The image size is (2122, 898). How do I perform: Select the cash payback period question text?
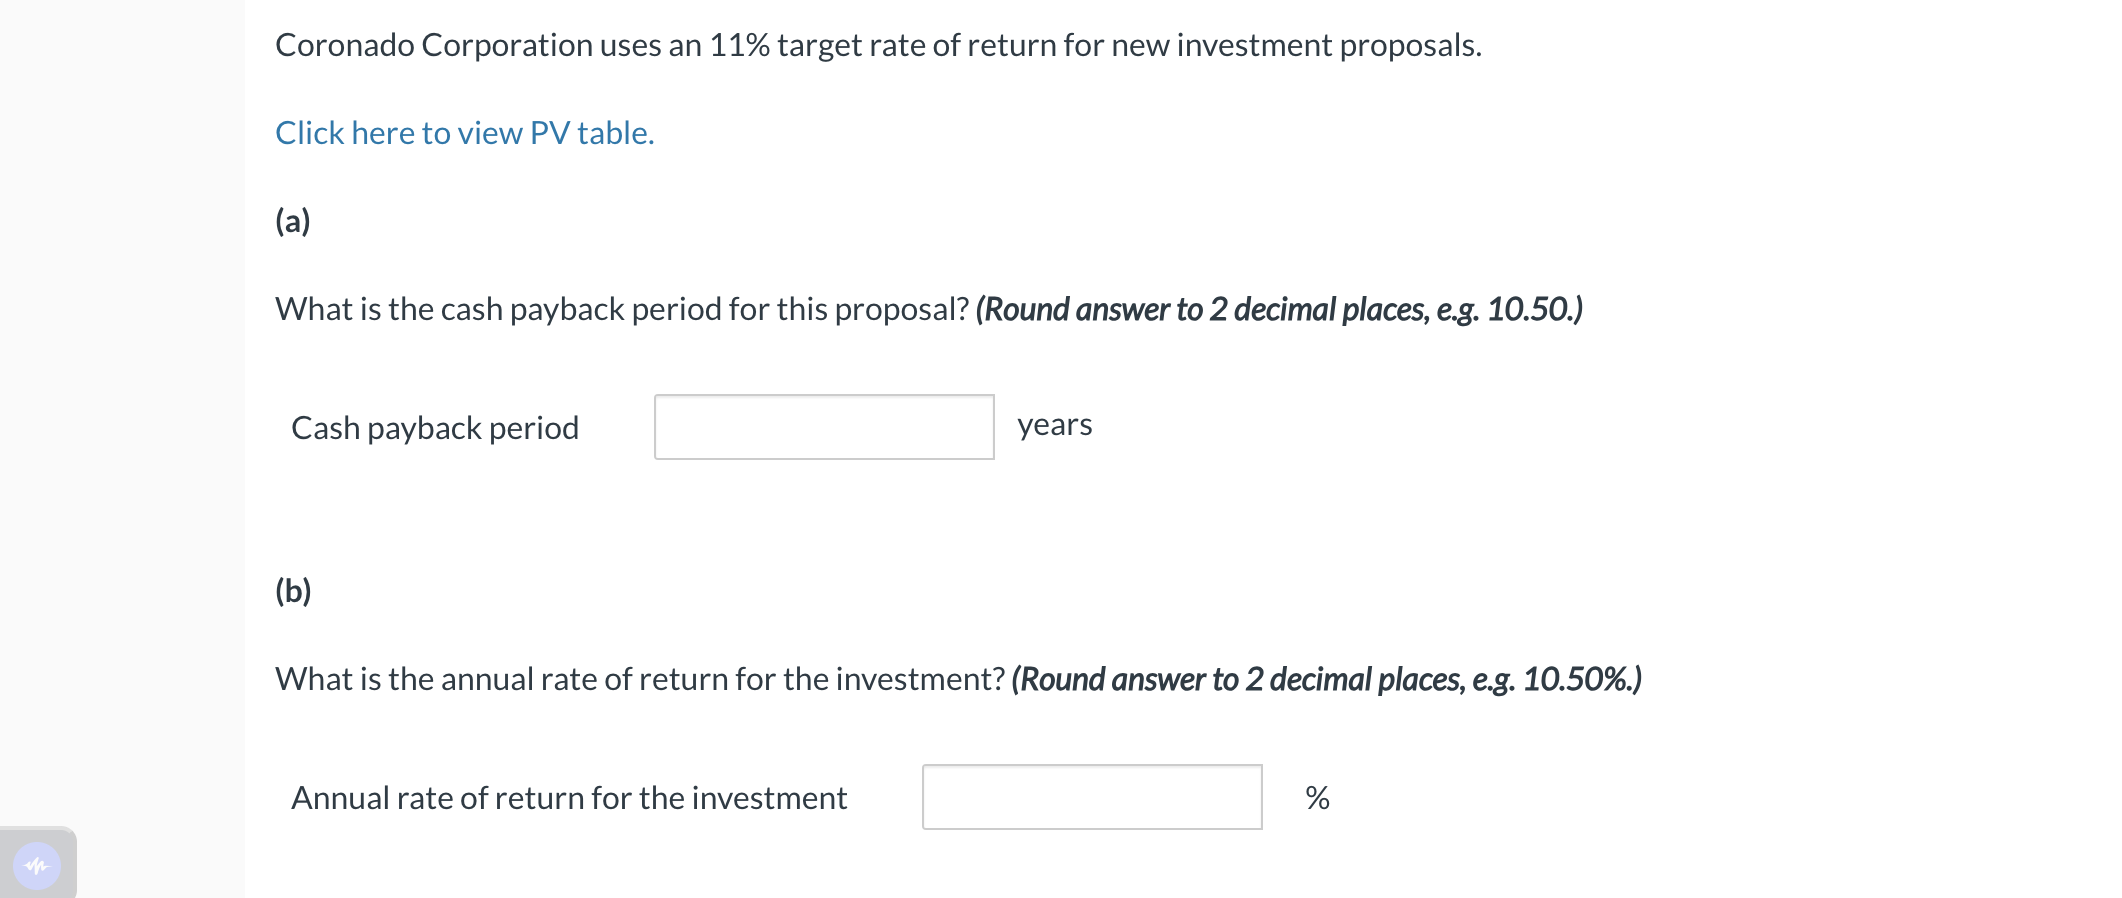click(x=620, y=308)
